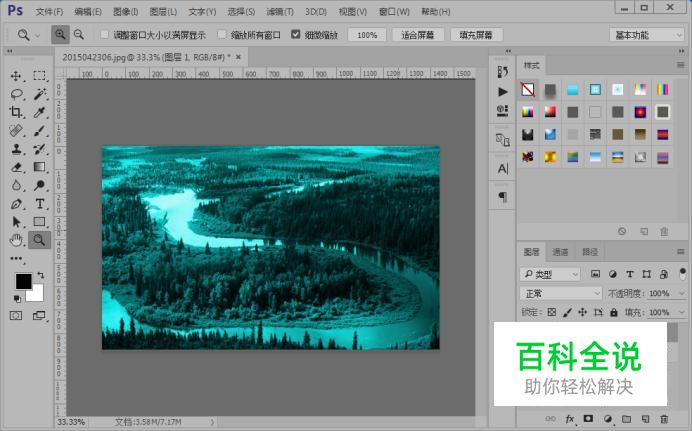Change screen mode icon

pyautogui.click(x=39, y=315)
